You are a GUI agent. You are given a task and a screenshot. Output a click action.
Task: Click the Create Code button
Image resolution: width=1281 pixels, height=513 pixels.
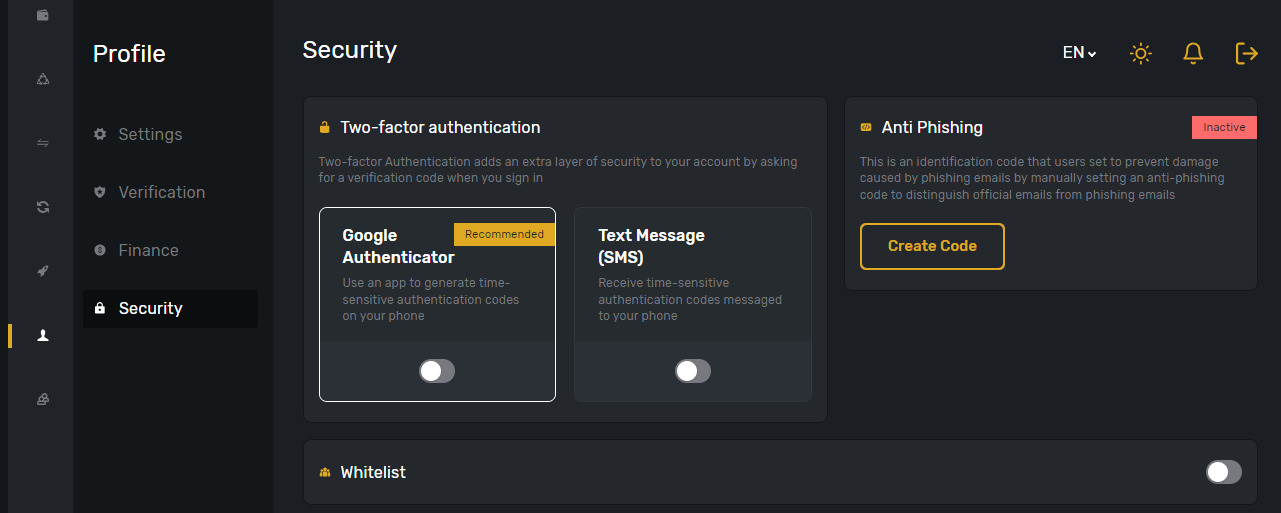tap(932, 246)
